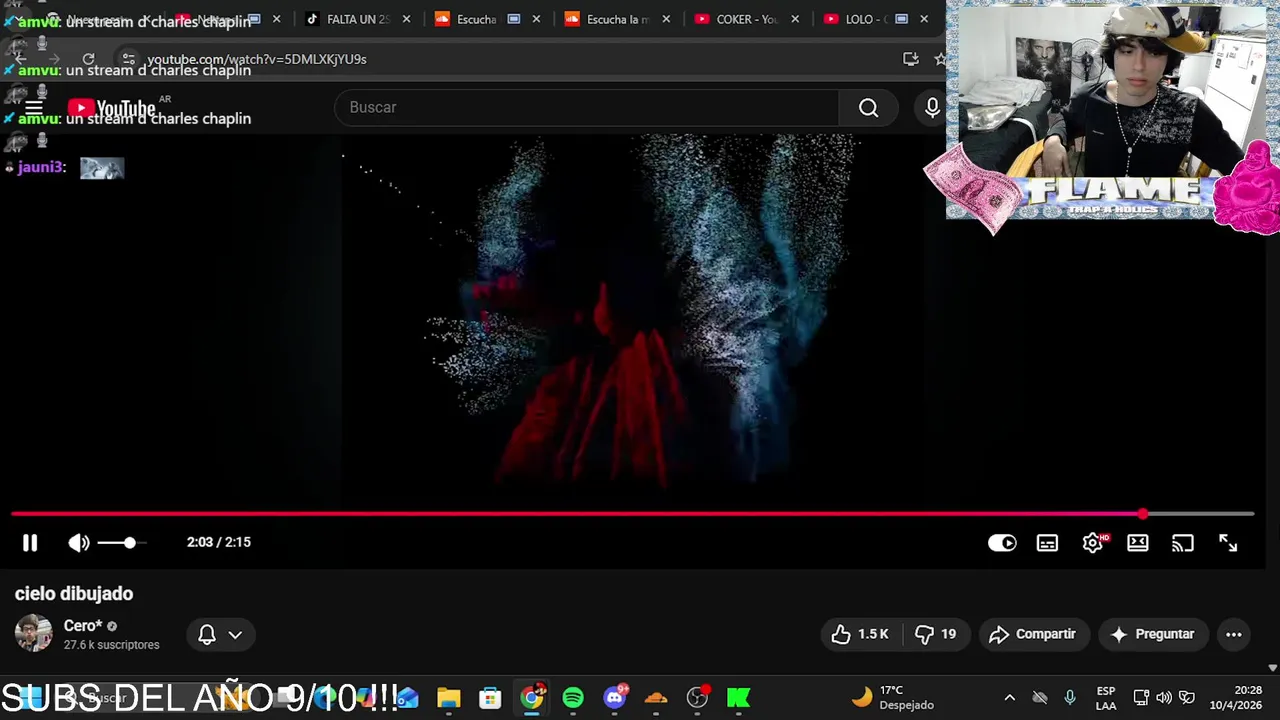Open weather widget 17°C Despejado
This screenshot has width=1280, height=720.
[893, 698]
